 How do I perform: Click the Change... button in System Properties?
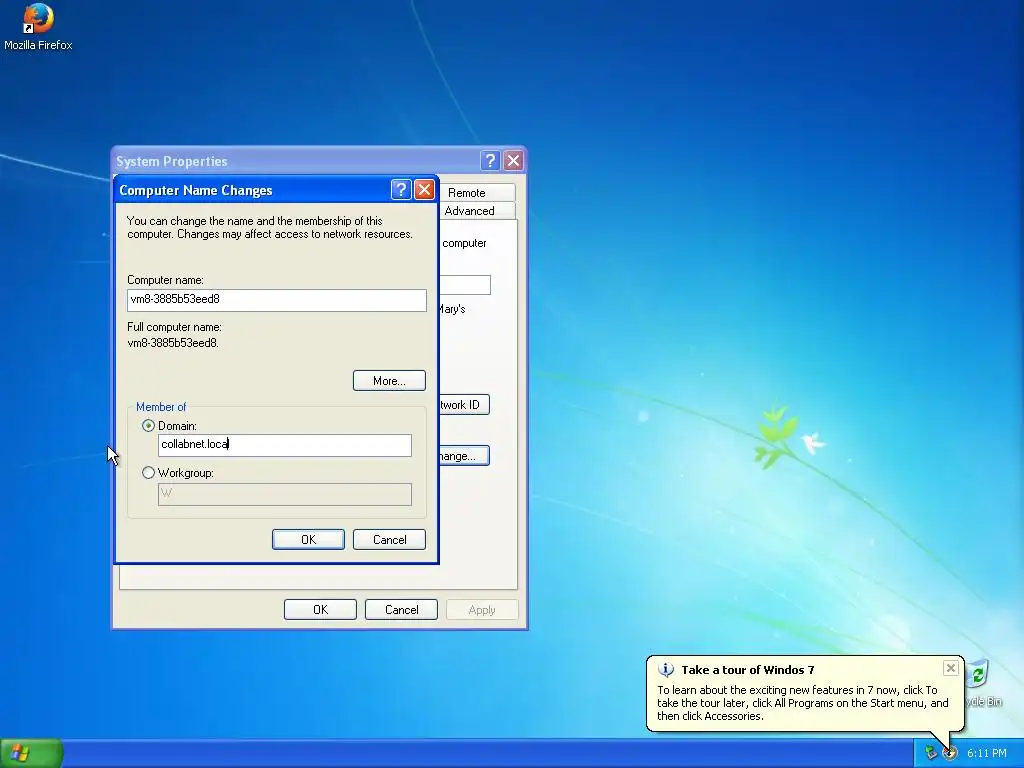click(x=464, y=456)
